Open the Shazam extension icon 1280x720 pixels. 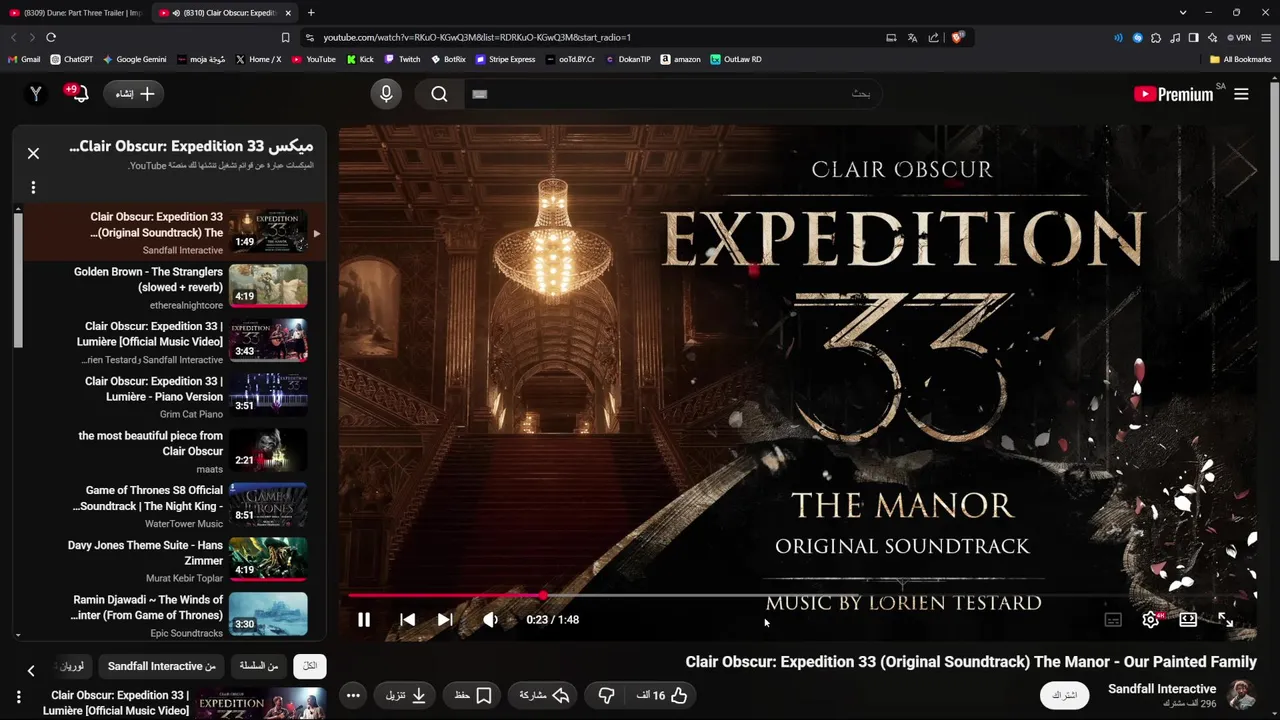pyautogui.click(x=1137, y=37)
